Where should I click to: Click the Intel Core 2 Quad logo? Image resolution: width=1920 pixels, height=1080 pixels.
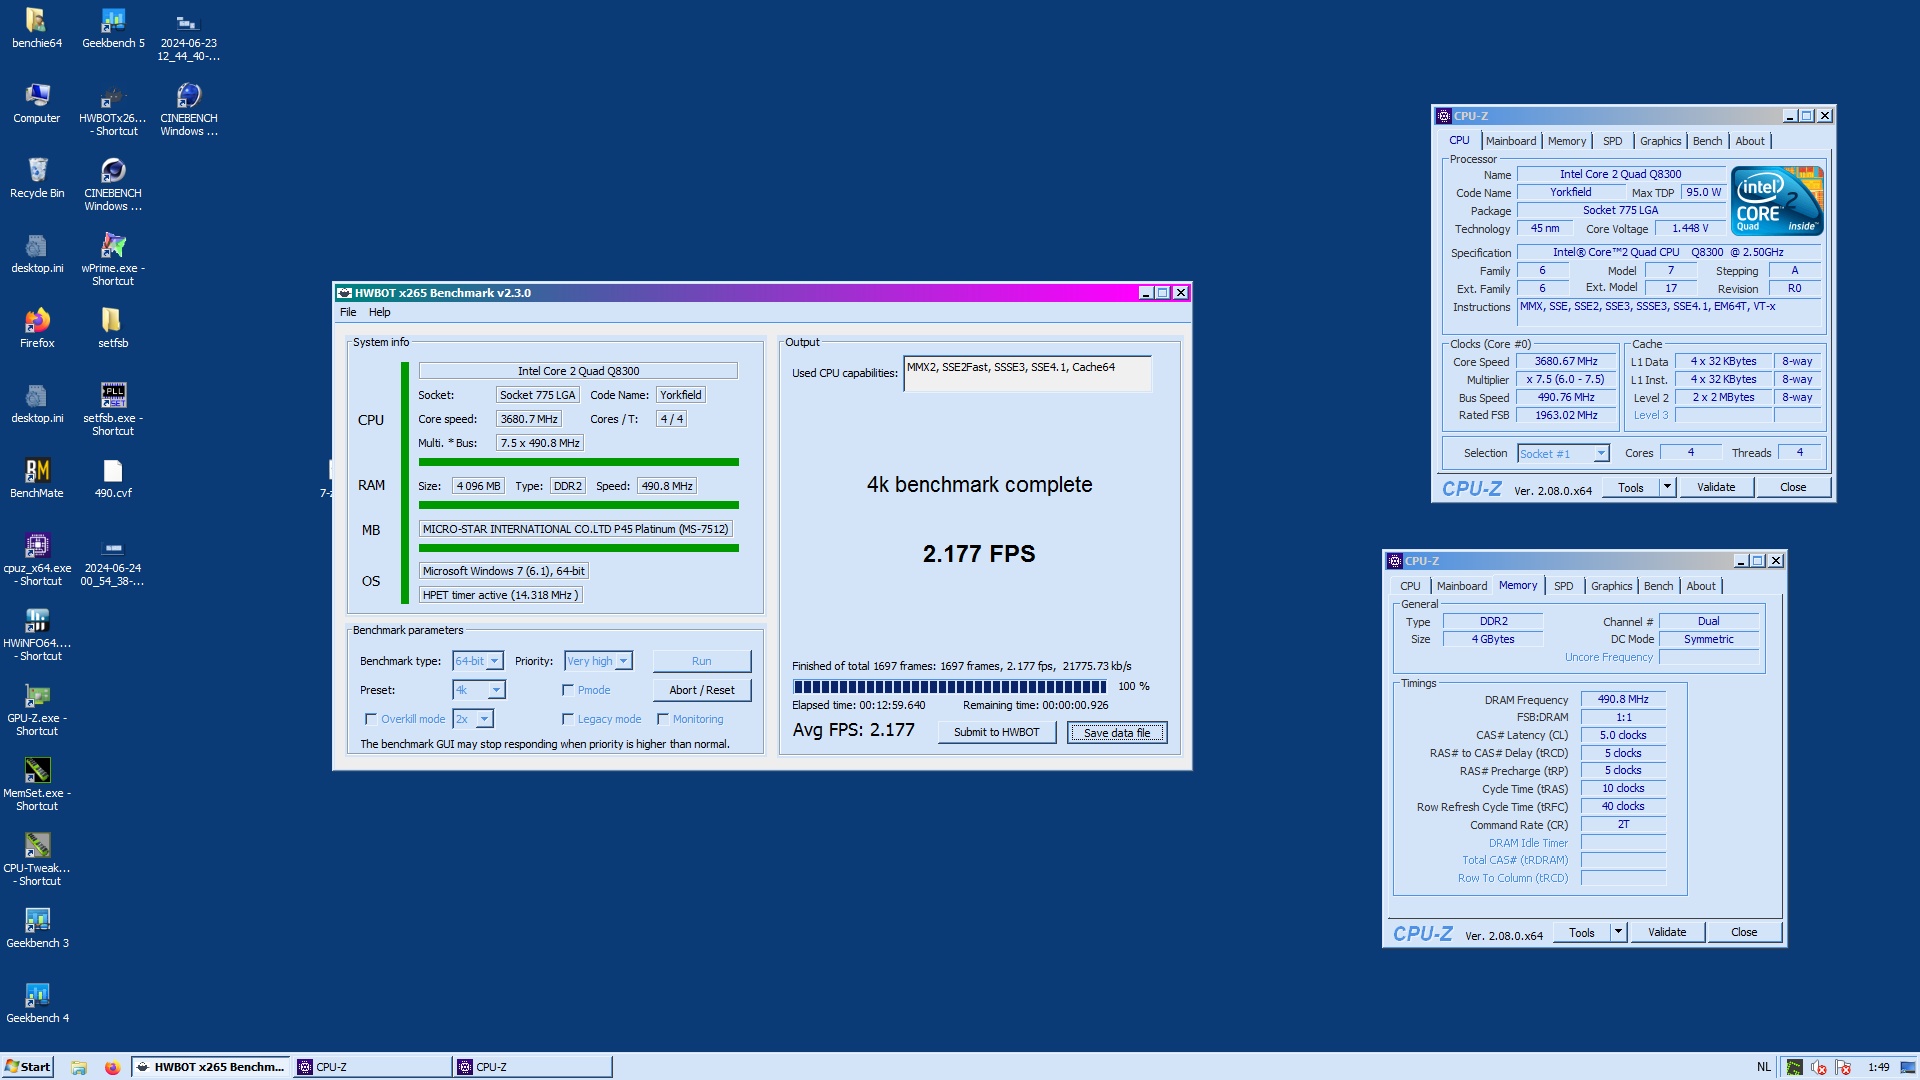click(x=1777, y=202)
